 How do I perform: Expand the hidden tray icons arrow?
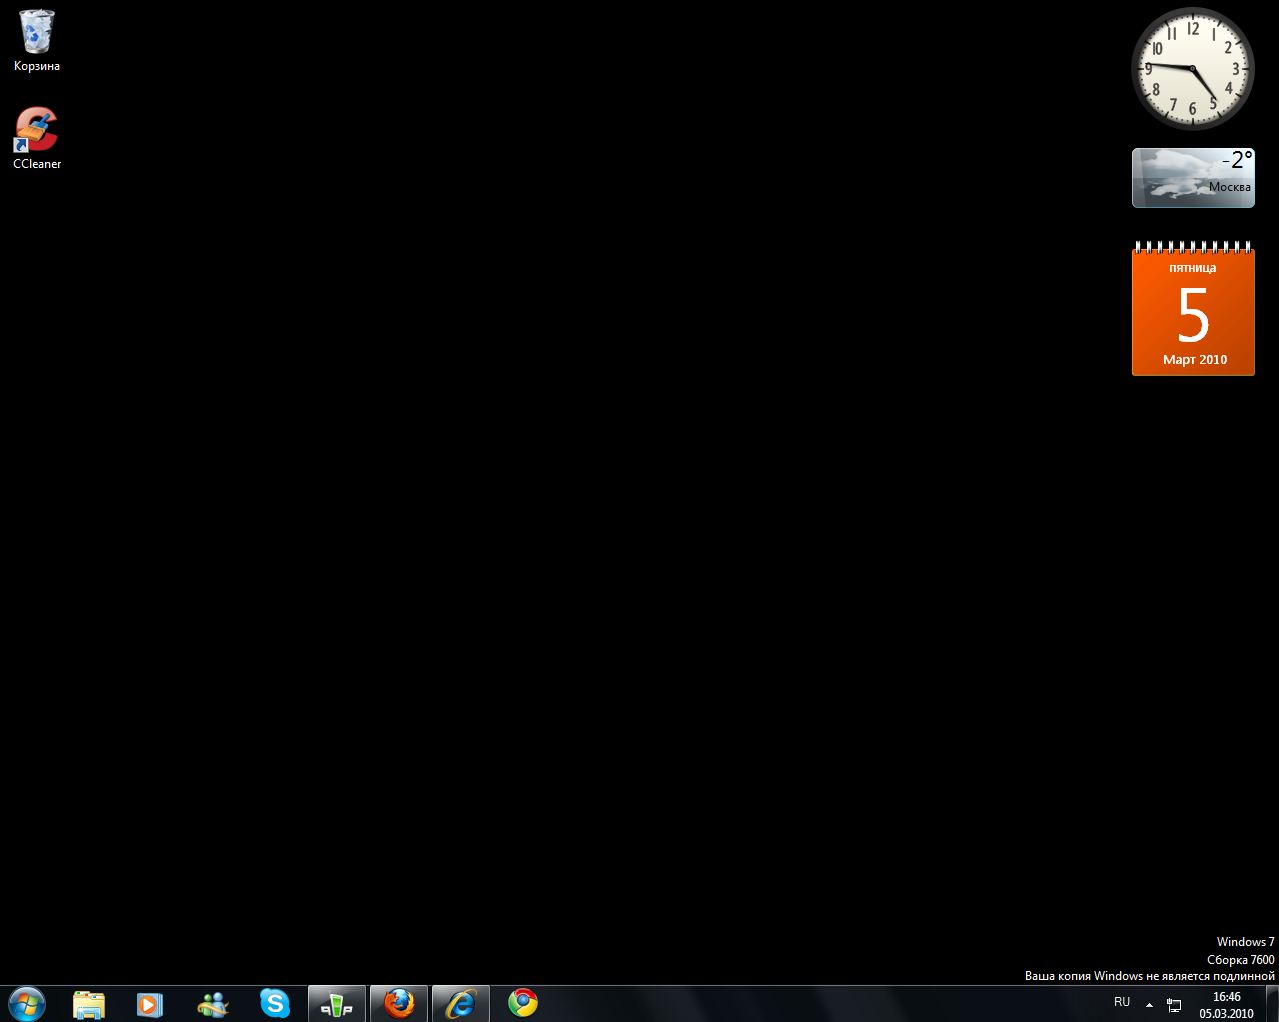tap(1149, 1004)
